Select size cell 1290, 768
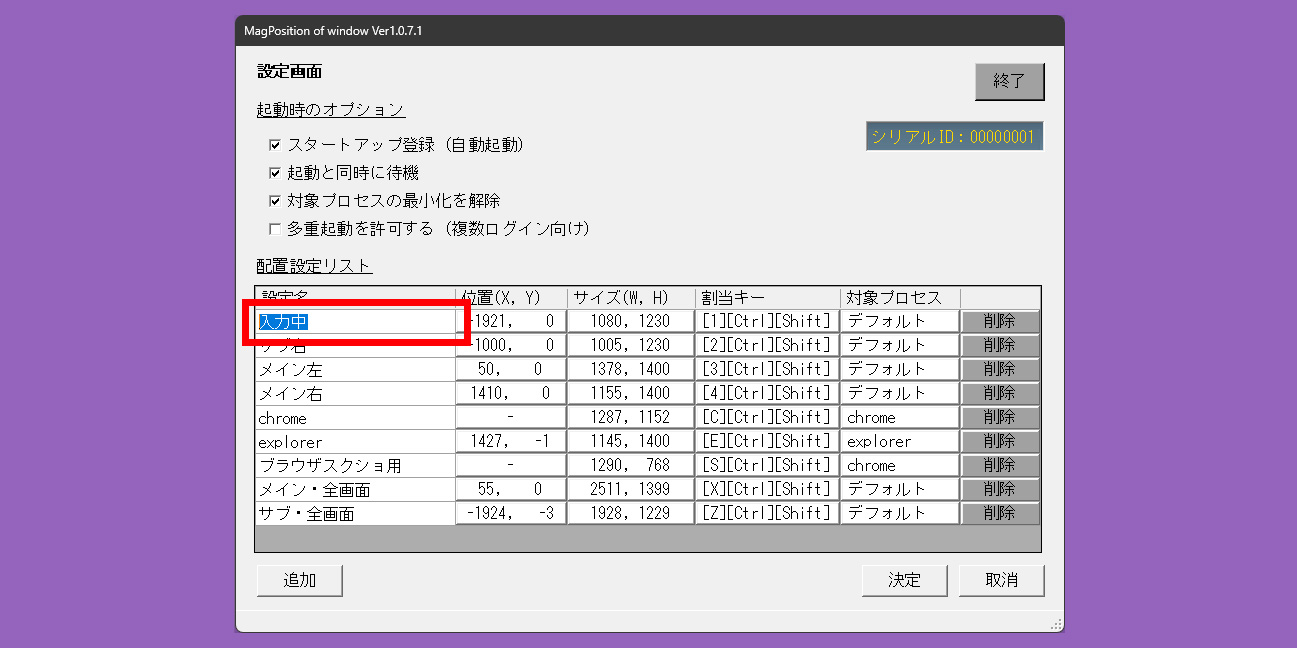This screenshot has height=648, width=1297. pos(631,465)
